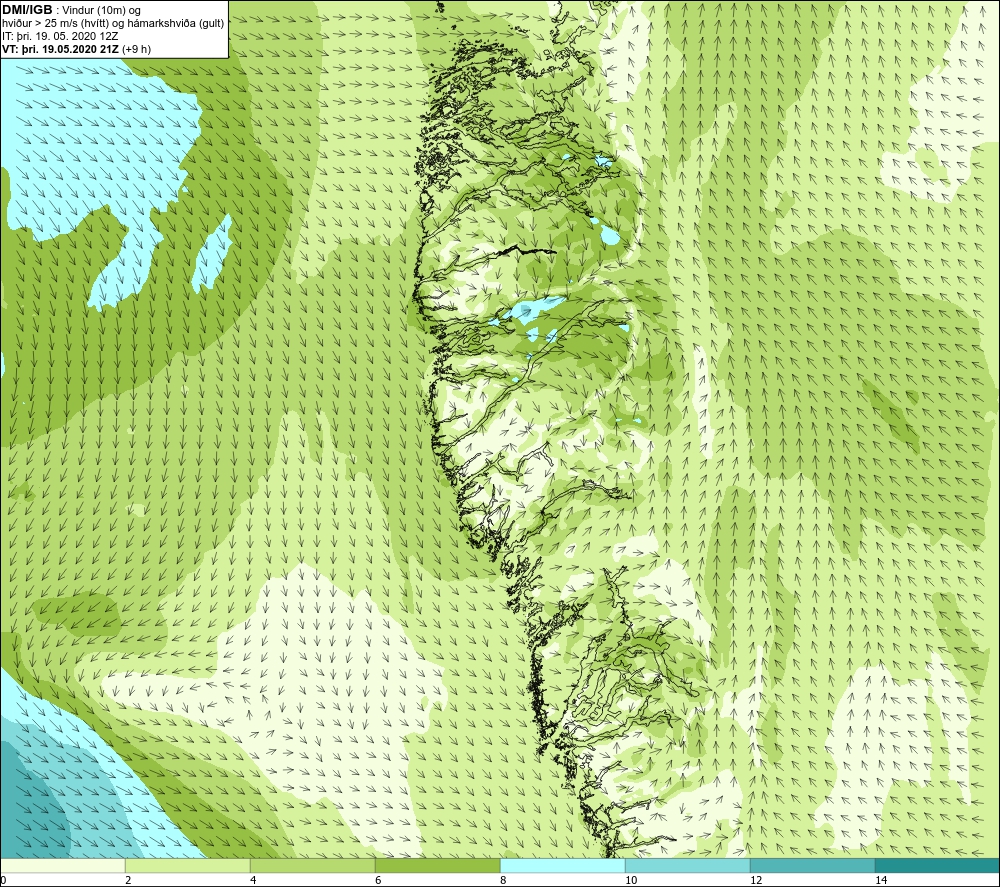Click the 0–2 m/s pale legend swatch

click(63, 865)
